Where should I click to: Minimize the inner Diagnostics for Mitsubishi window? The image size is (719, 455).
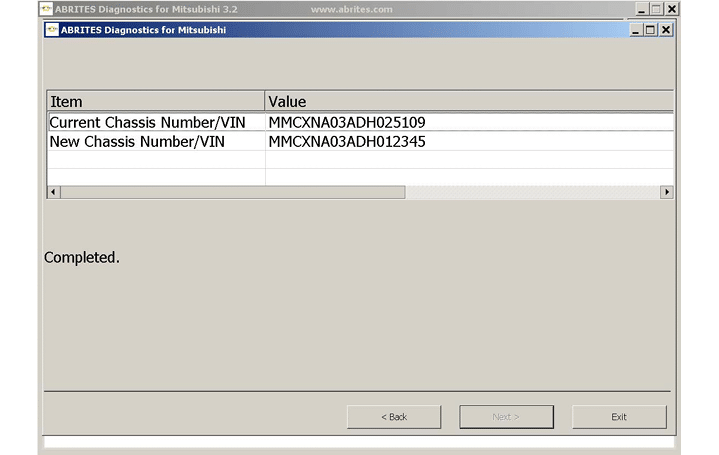click(635, 30)
